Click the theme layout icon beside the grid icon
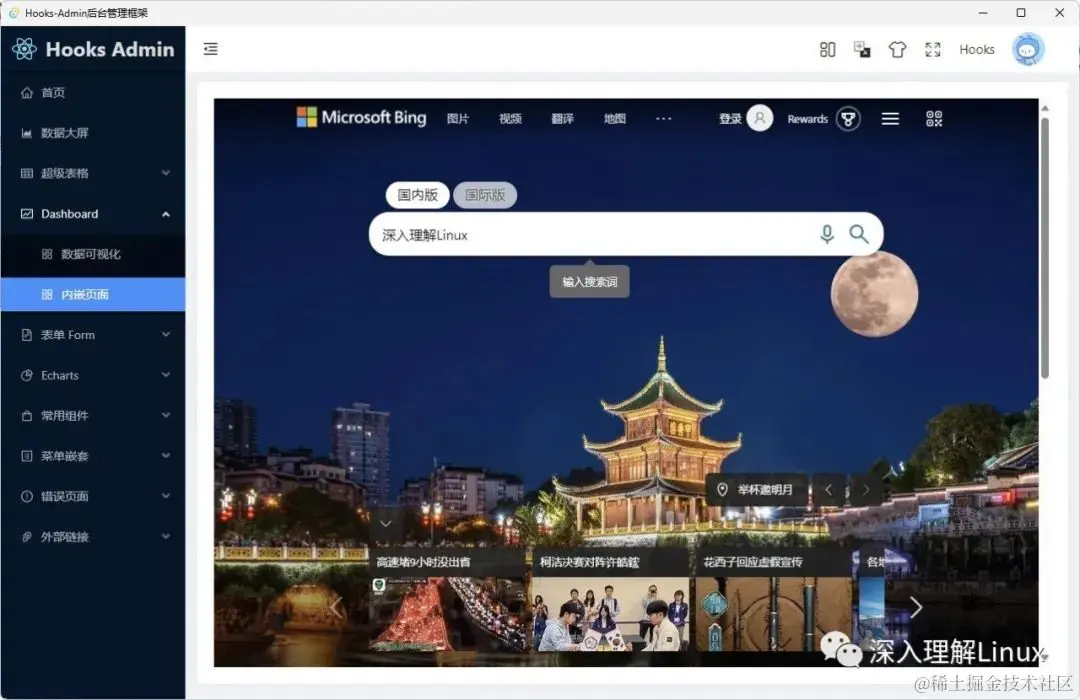The height and width of the screenshot is (700, 1080). point(862,49)
